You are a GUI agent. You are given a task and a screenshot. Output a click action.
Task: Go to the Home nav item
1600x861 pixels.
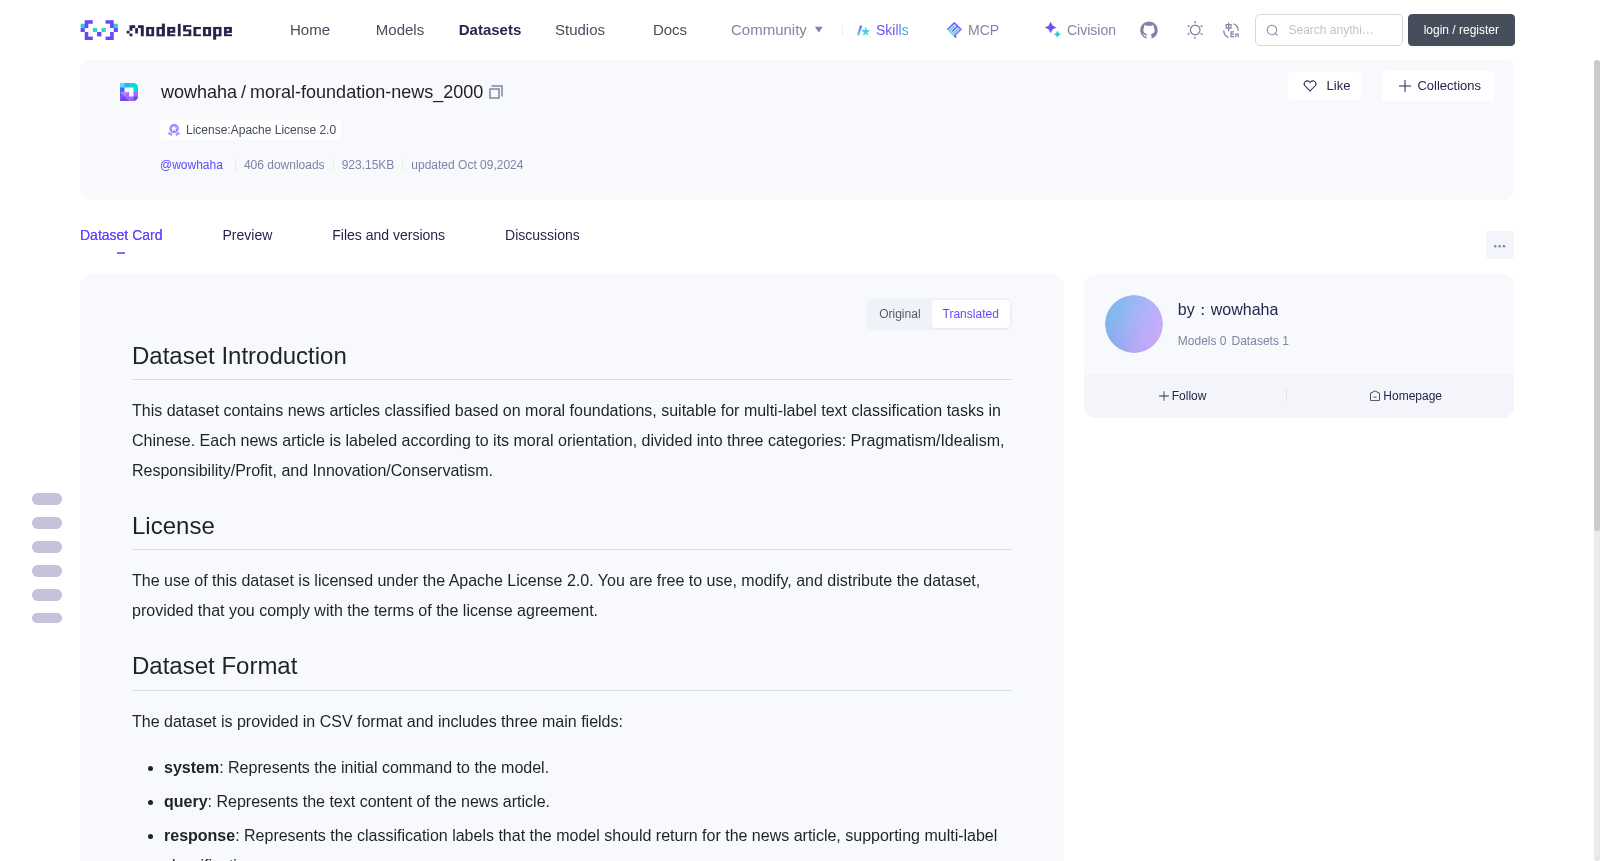(310, 30)
